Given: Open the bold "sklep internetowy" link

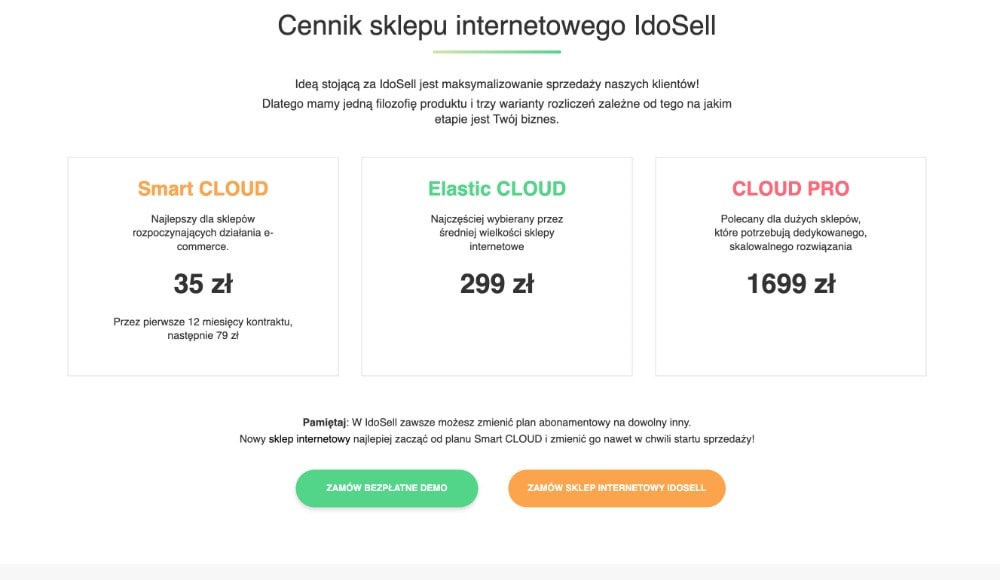Looking at the screenshot, I should click(x=308, y=439).
